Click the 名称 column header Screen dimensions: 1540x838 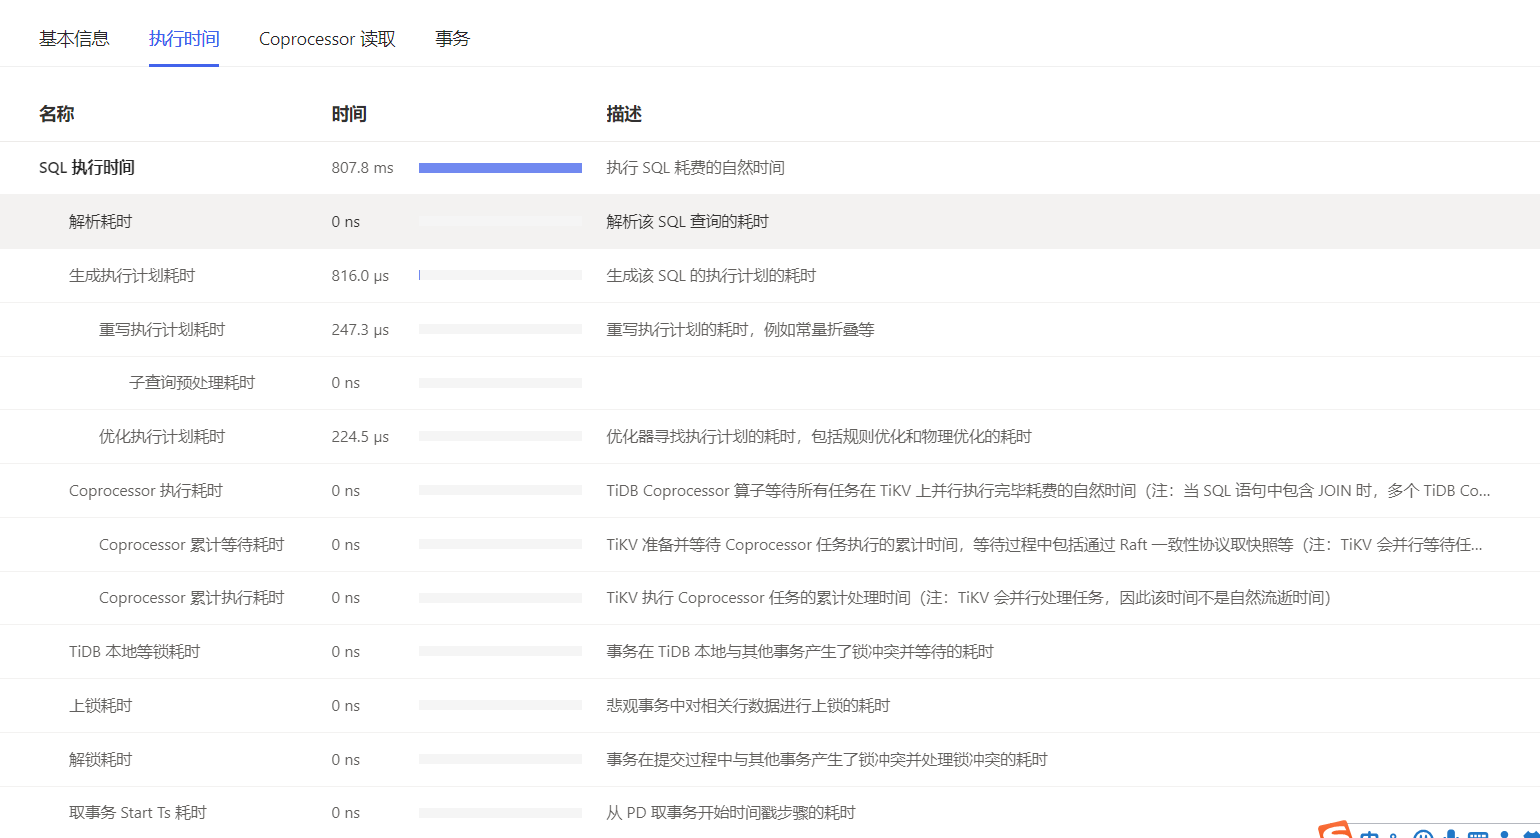(57, 114)
